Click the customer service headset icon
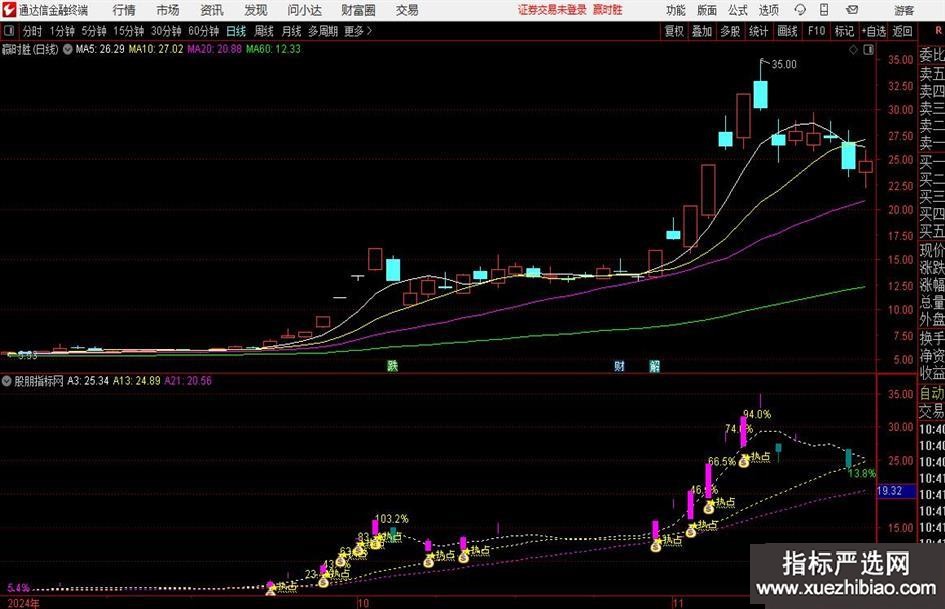The image size is (945, 609). tap(800, 10)
